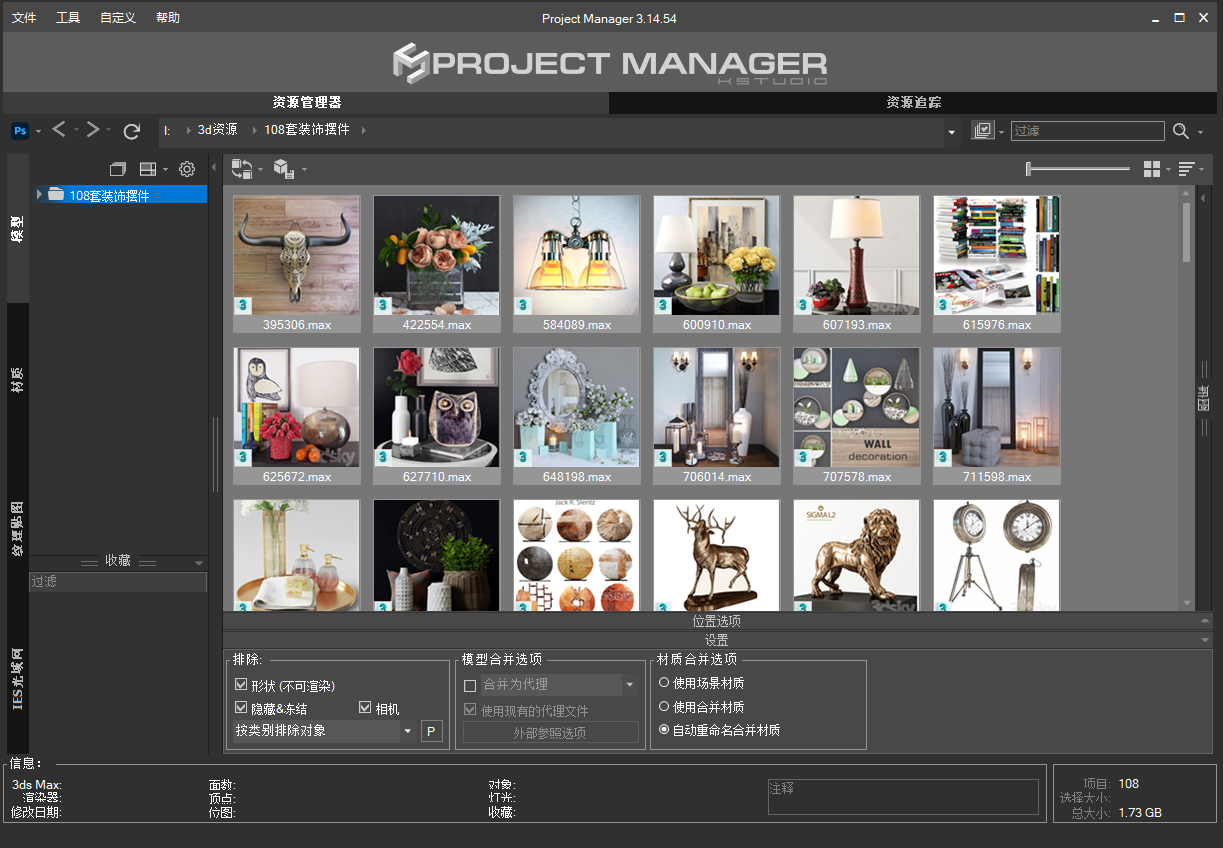
Task: Toggle the 相机 checkbox
Action: coord(365,708)
